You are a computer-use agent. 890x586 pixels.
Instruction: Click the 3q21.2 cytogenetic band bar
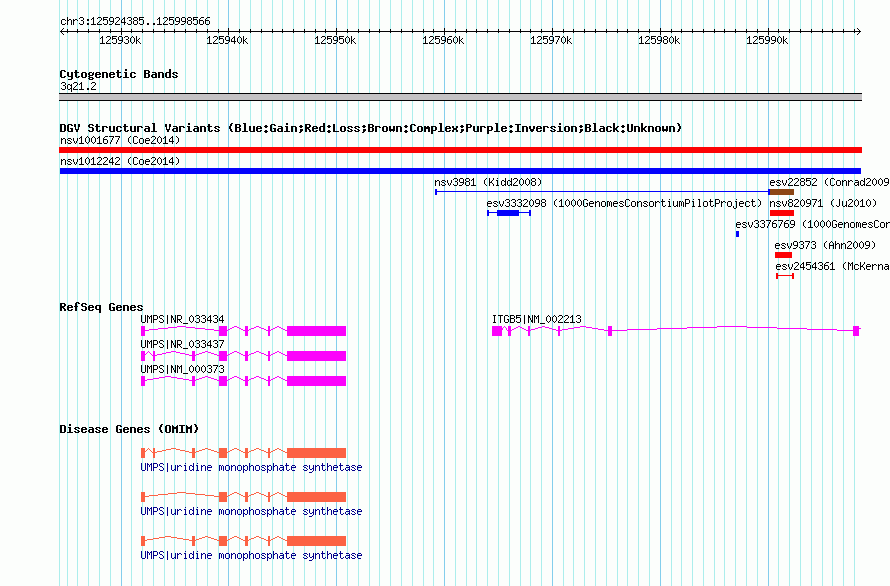coord(460,97)
